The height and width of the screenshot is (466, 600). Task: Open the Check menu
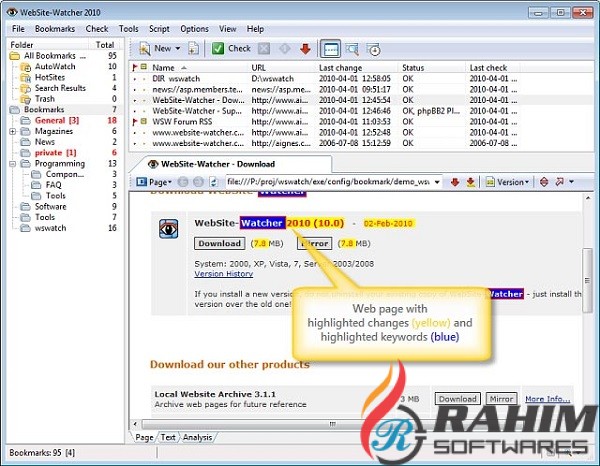97,29
